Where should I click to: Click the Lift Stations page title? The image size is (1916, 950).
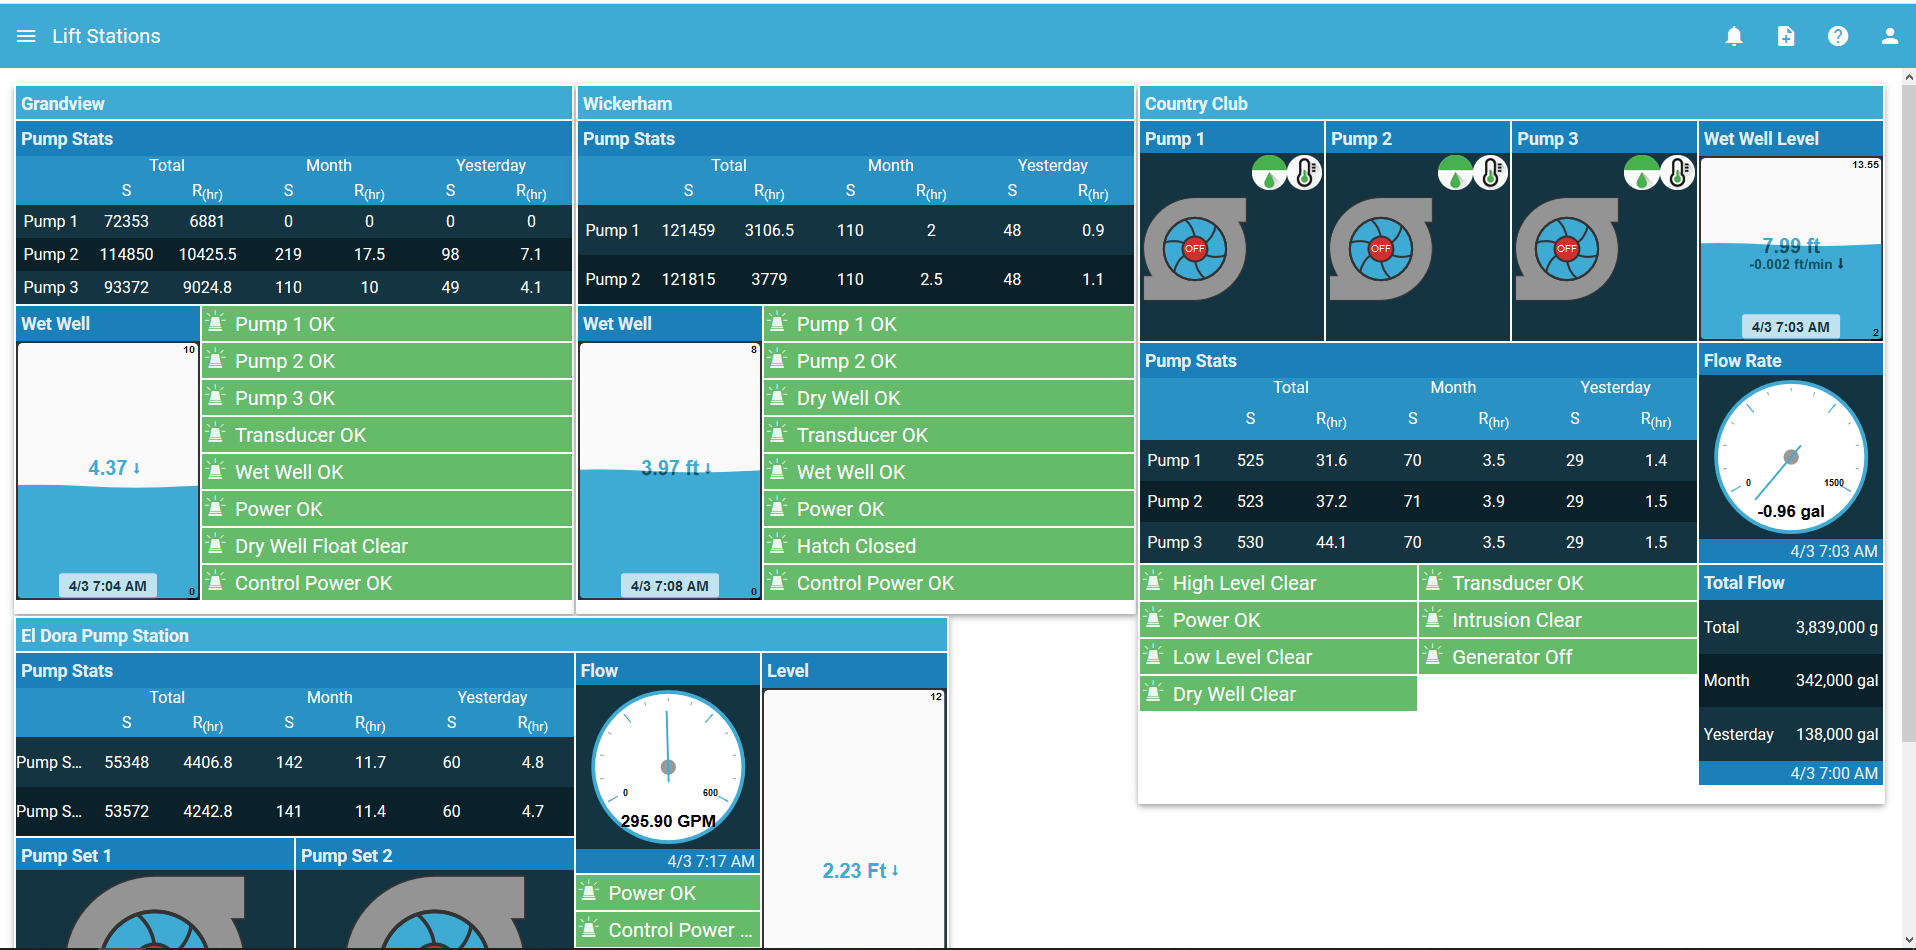(106, 36)
